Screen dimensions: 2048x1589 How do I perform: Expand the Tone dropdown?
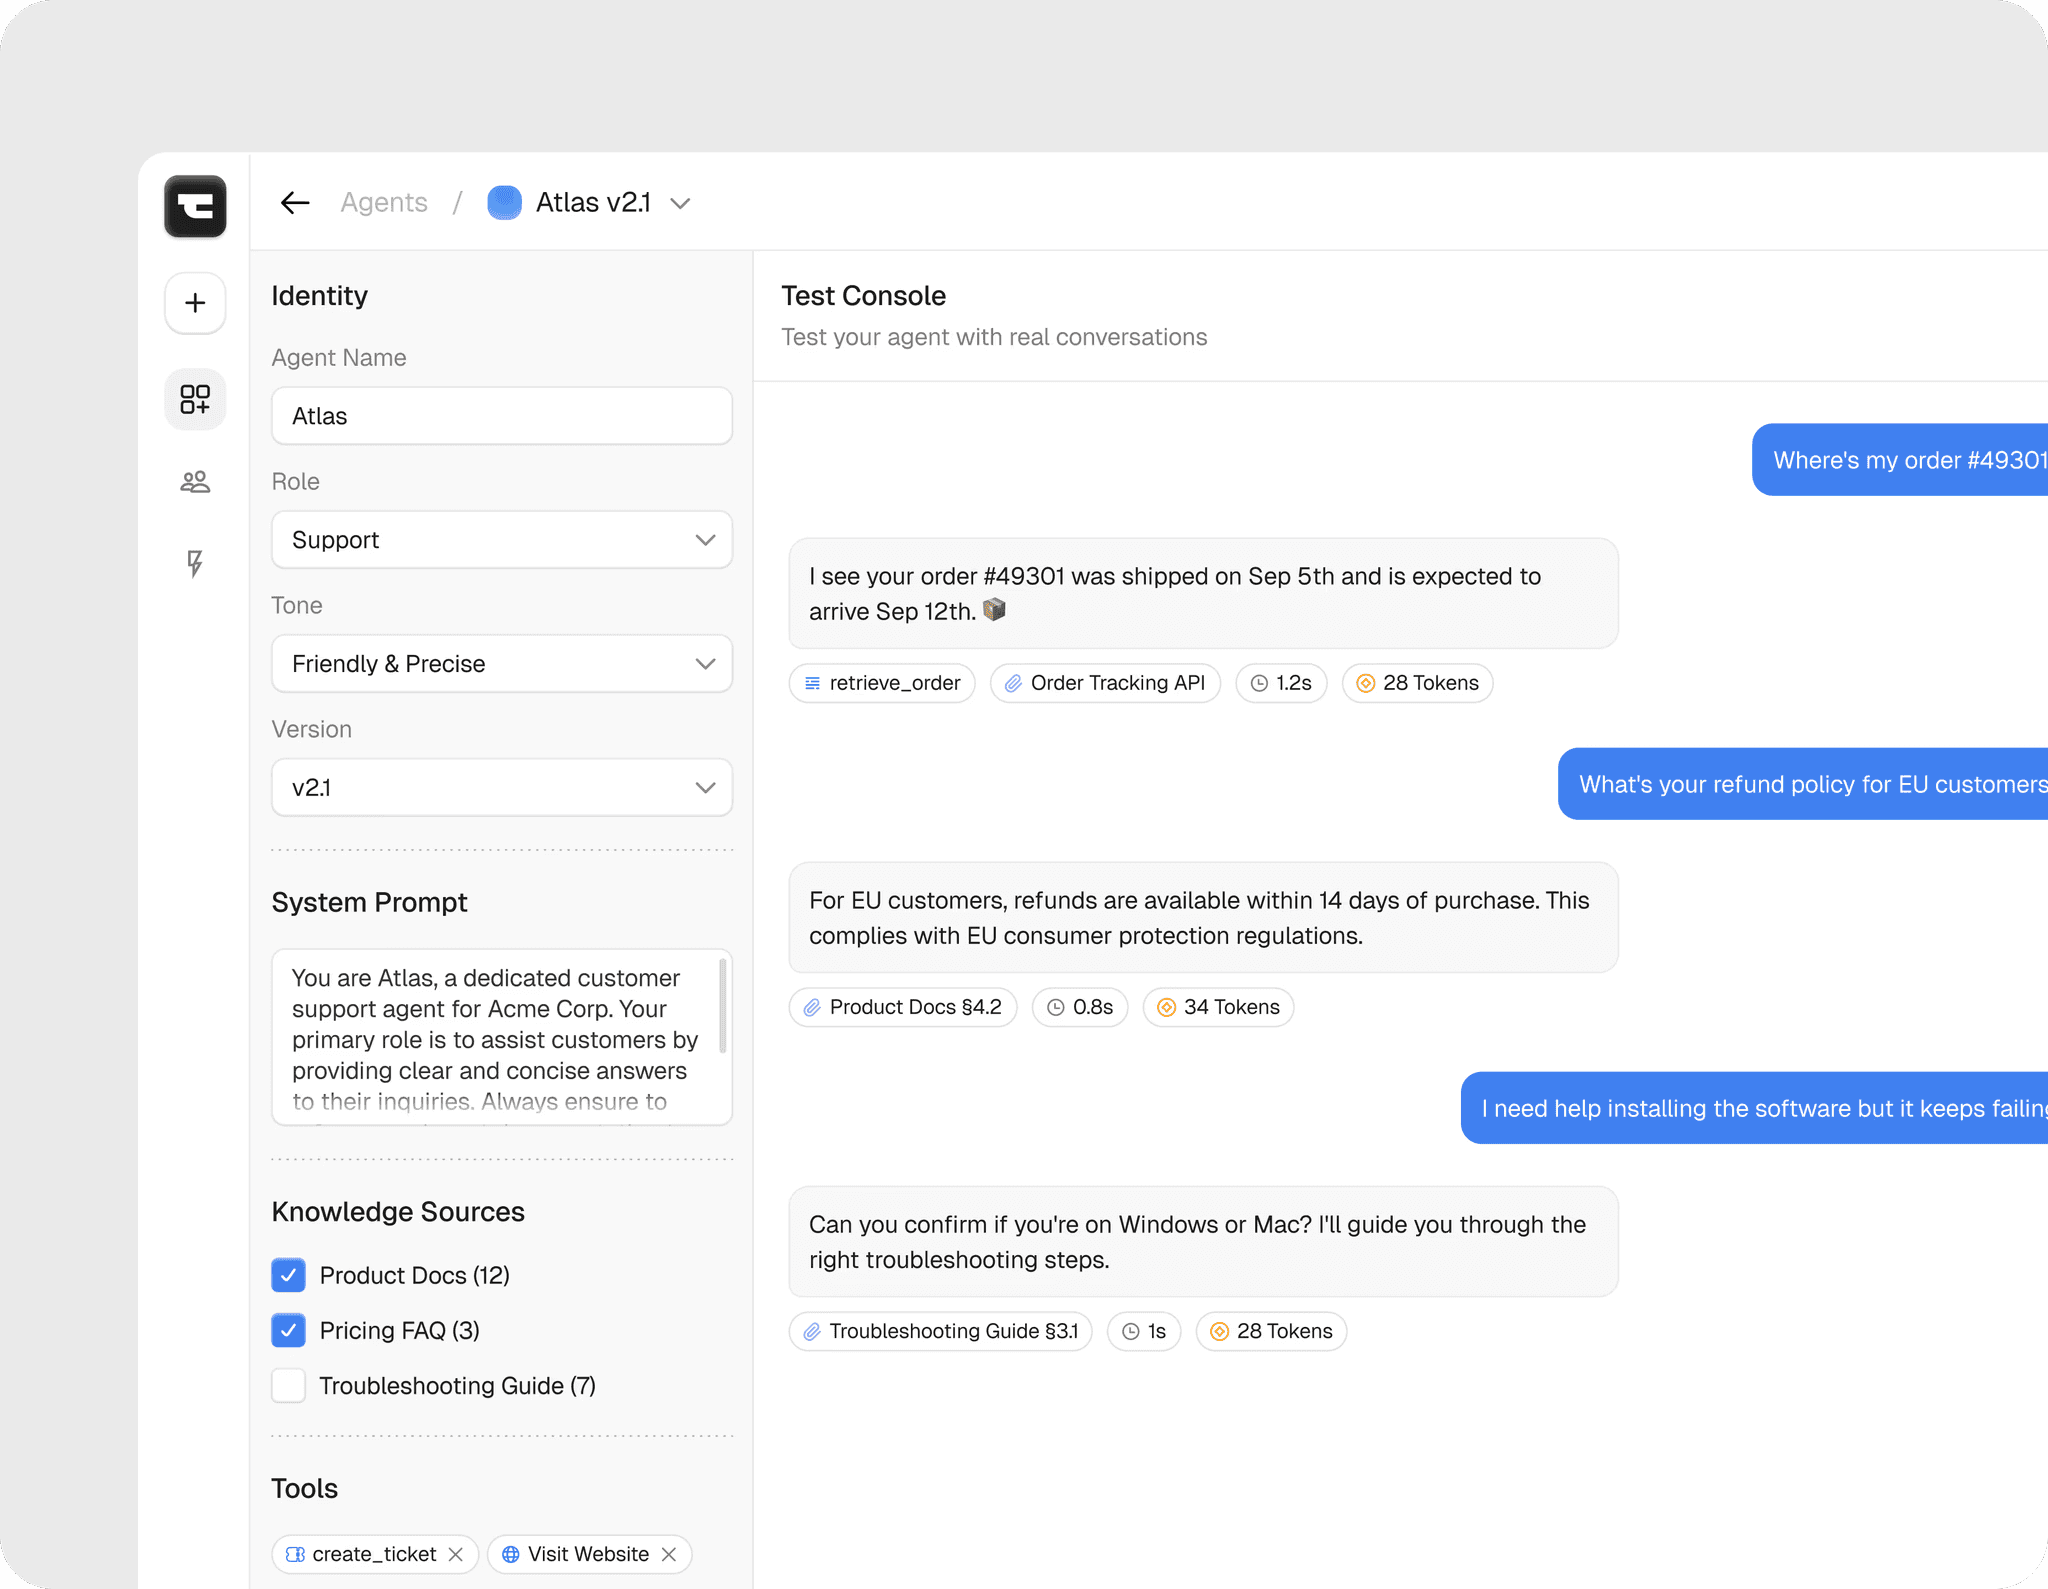coord(502,664)
